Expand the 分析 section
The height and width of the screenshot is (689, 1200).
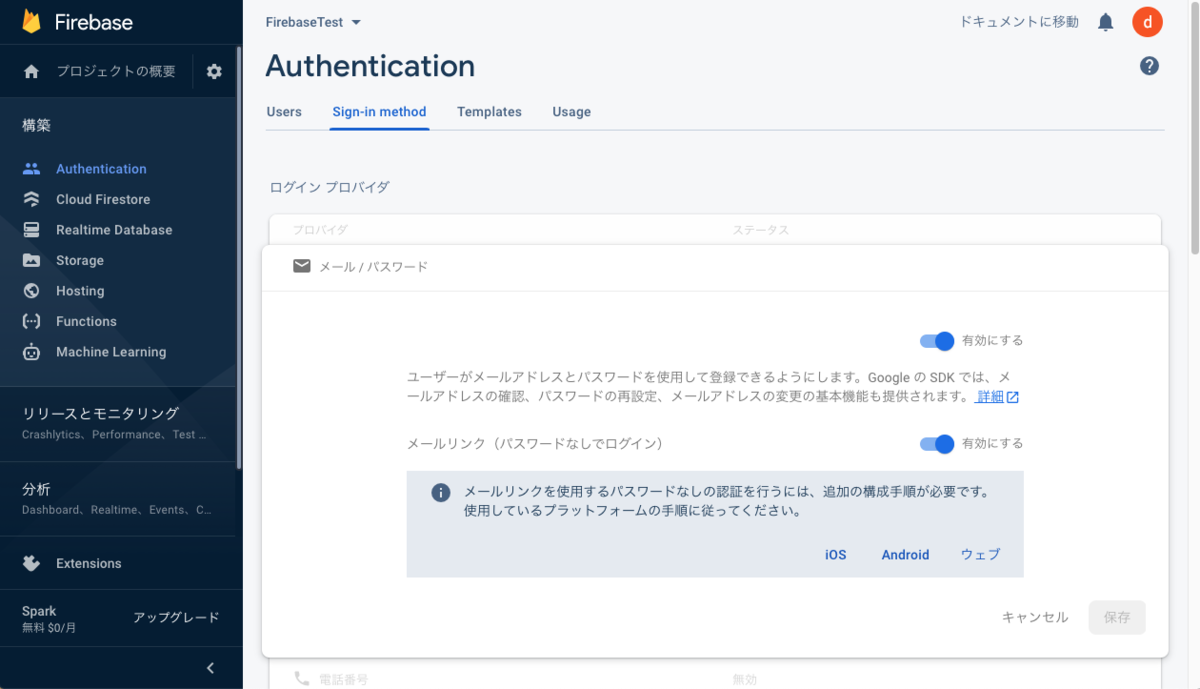pyautogui.click(x=120, y=498)
